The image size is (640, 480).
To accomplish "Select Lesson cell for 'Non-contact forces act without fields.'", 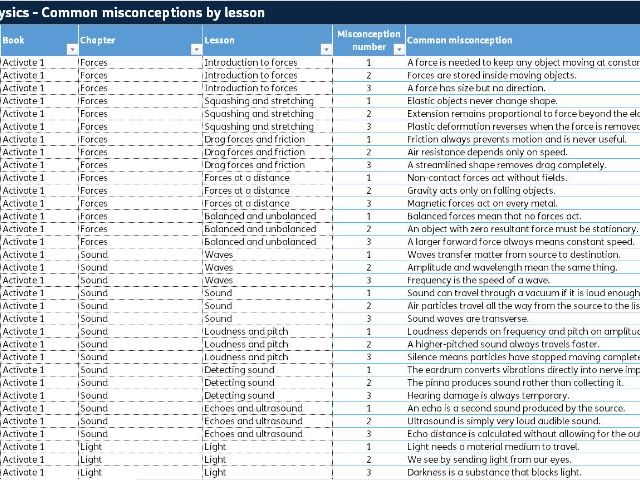I will (267, 178).
